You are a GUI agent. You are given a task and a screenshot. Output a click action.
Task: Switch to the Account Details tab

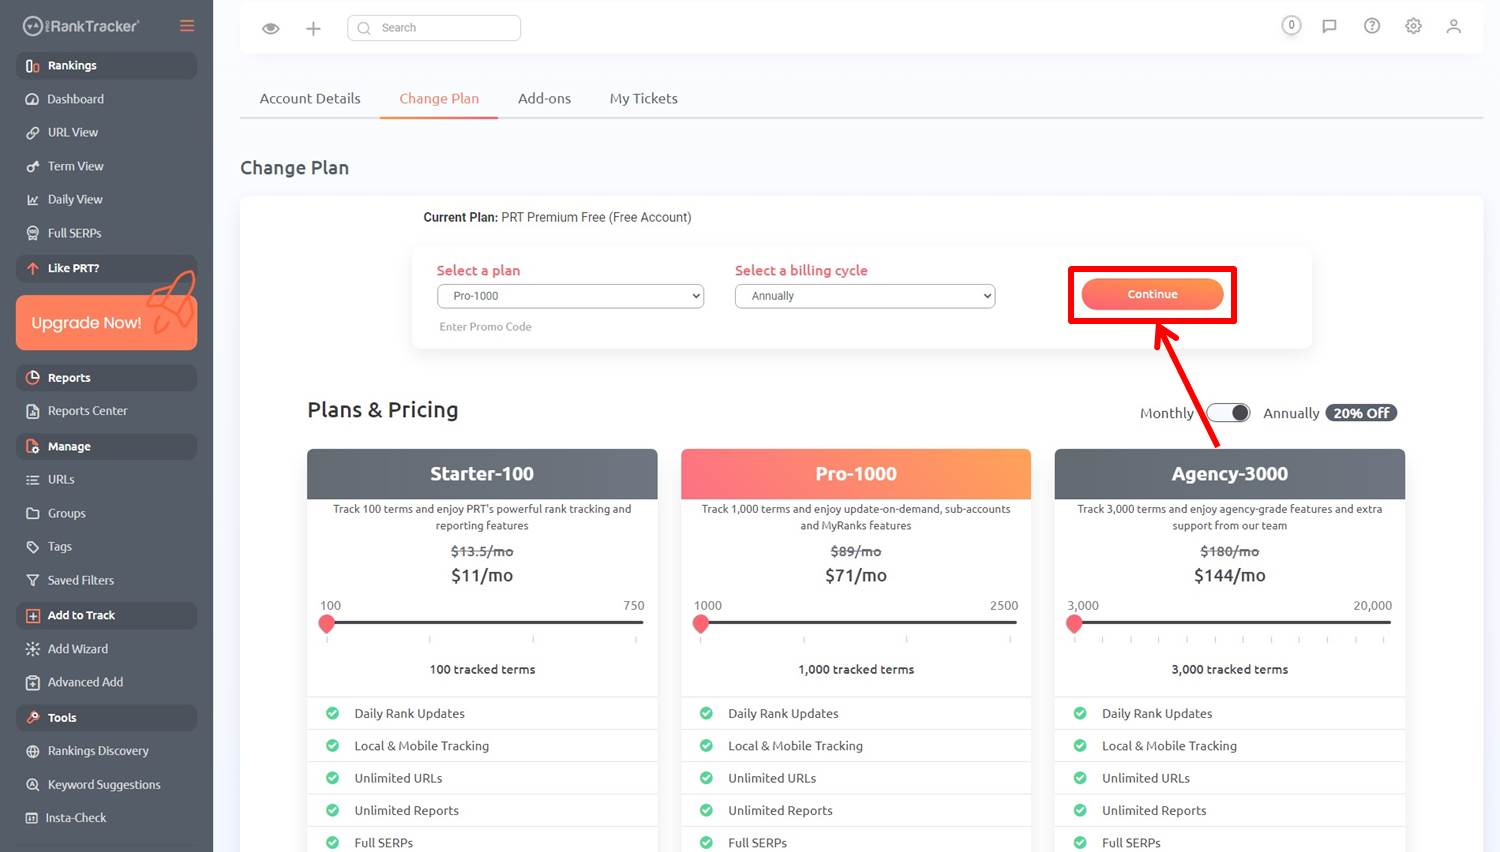(310, 98)
